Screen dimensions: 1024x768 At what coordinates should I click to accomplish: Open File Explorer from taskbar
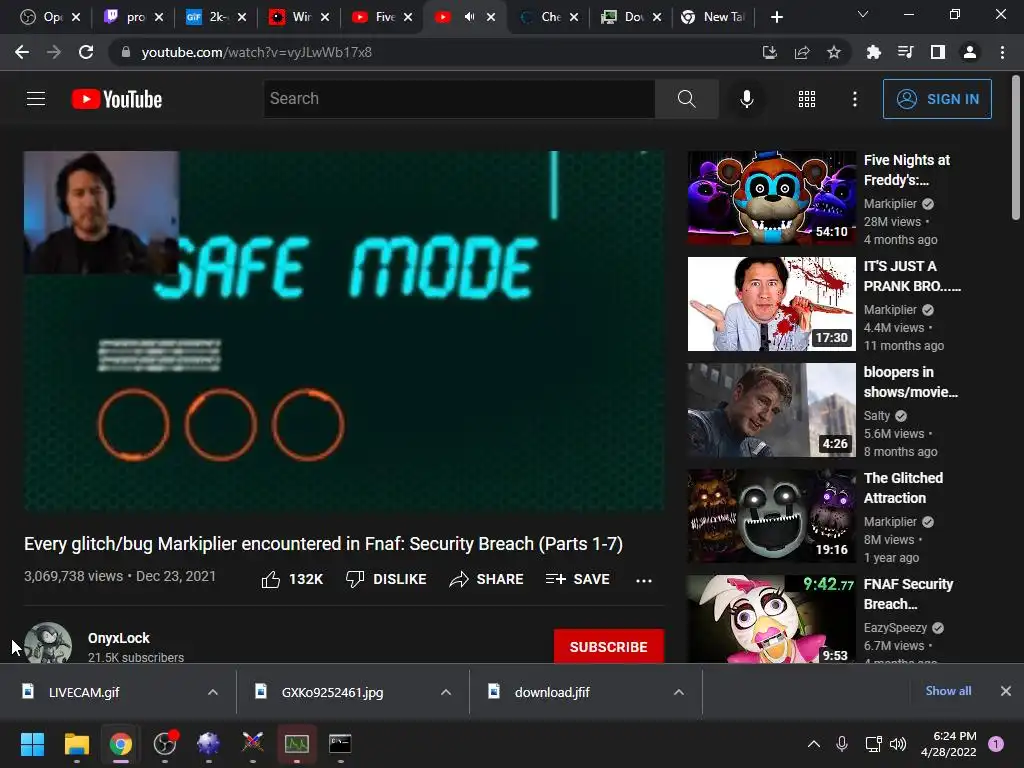[x=76, y=744]
